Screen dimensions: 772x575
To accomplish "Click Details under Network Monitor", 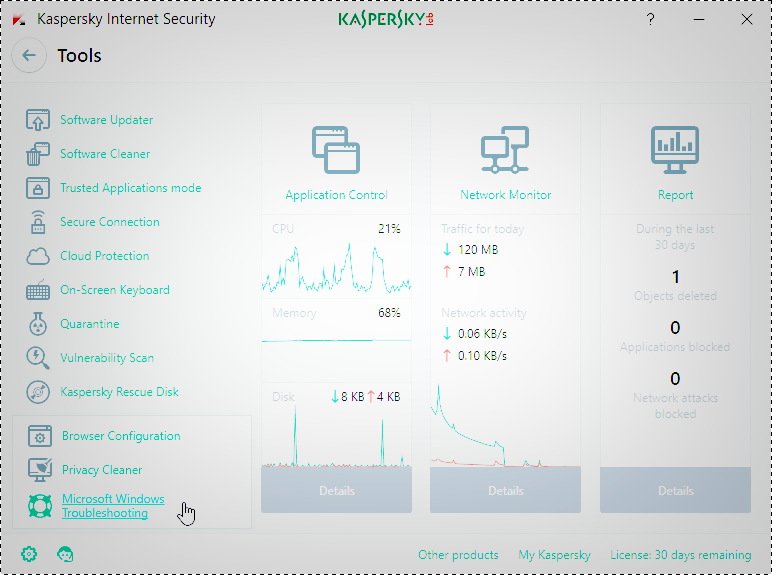I will click(505, 490).
